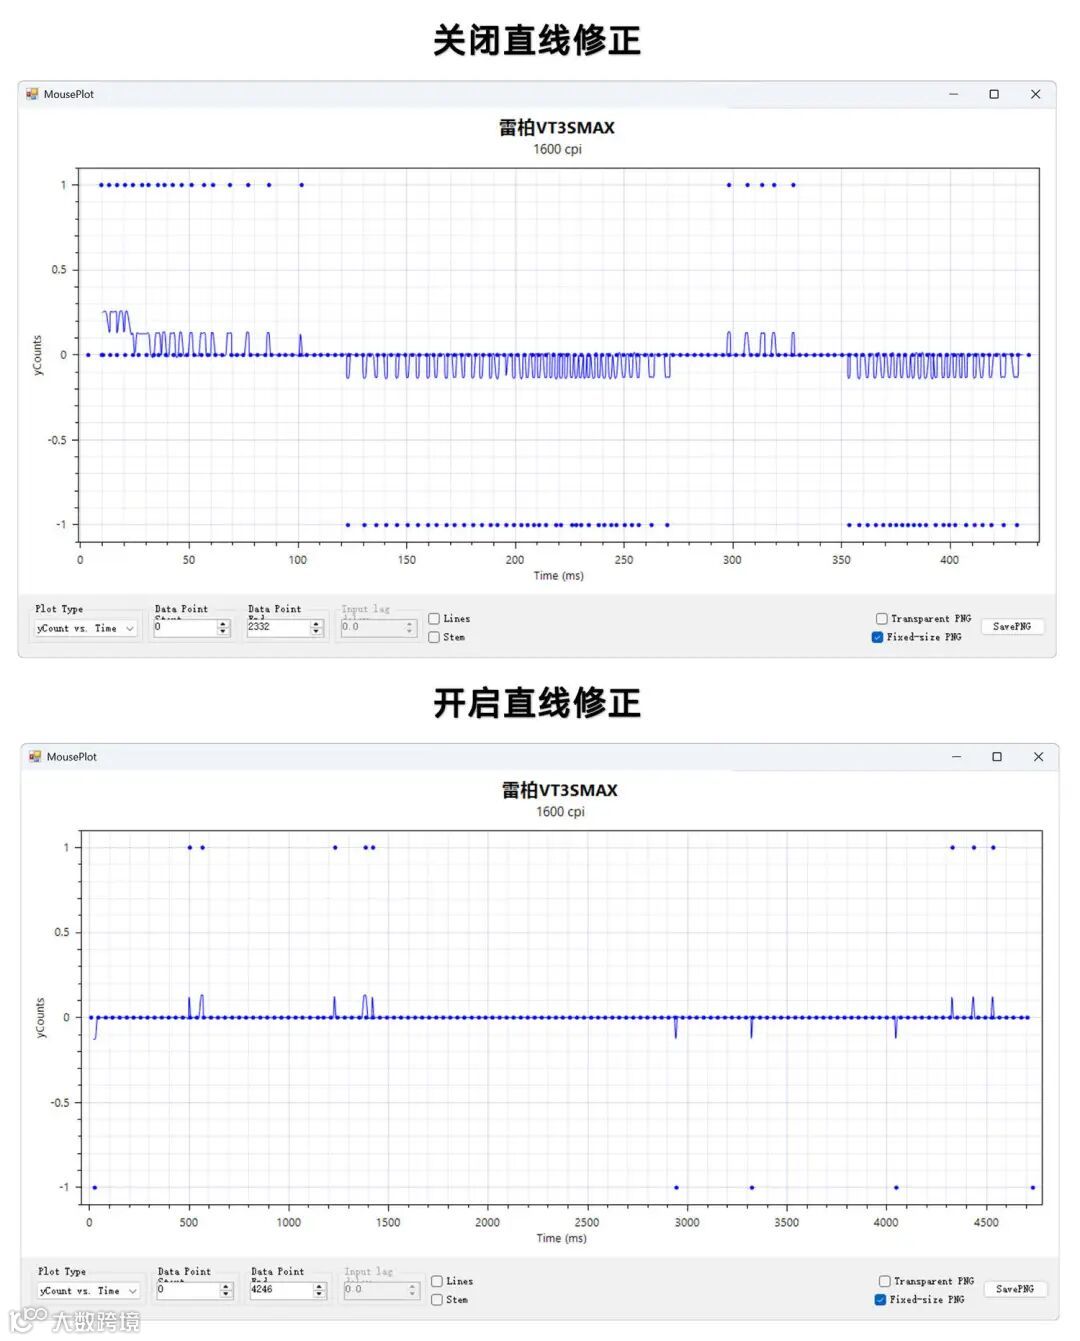Open Plot Type dropdown in lower window

[89, 1291]
